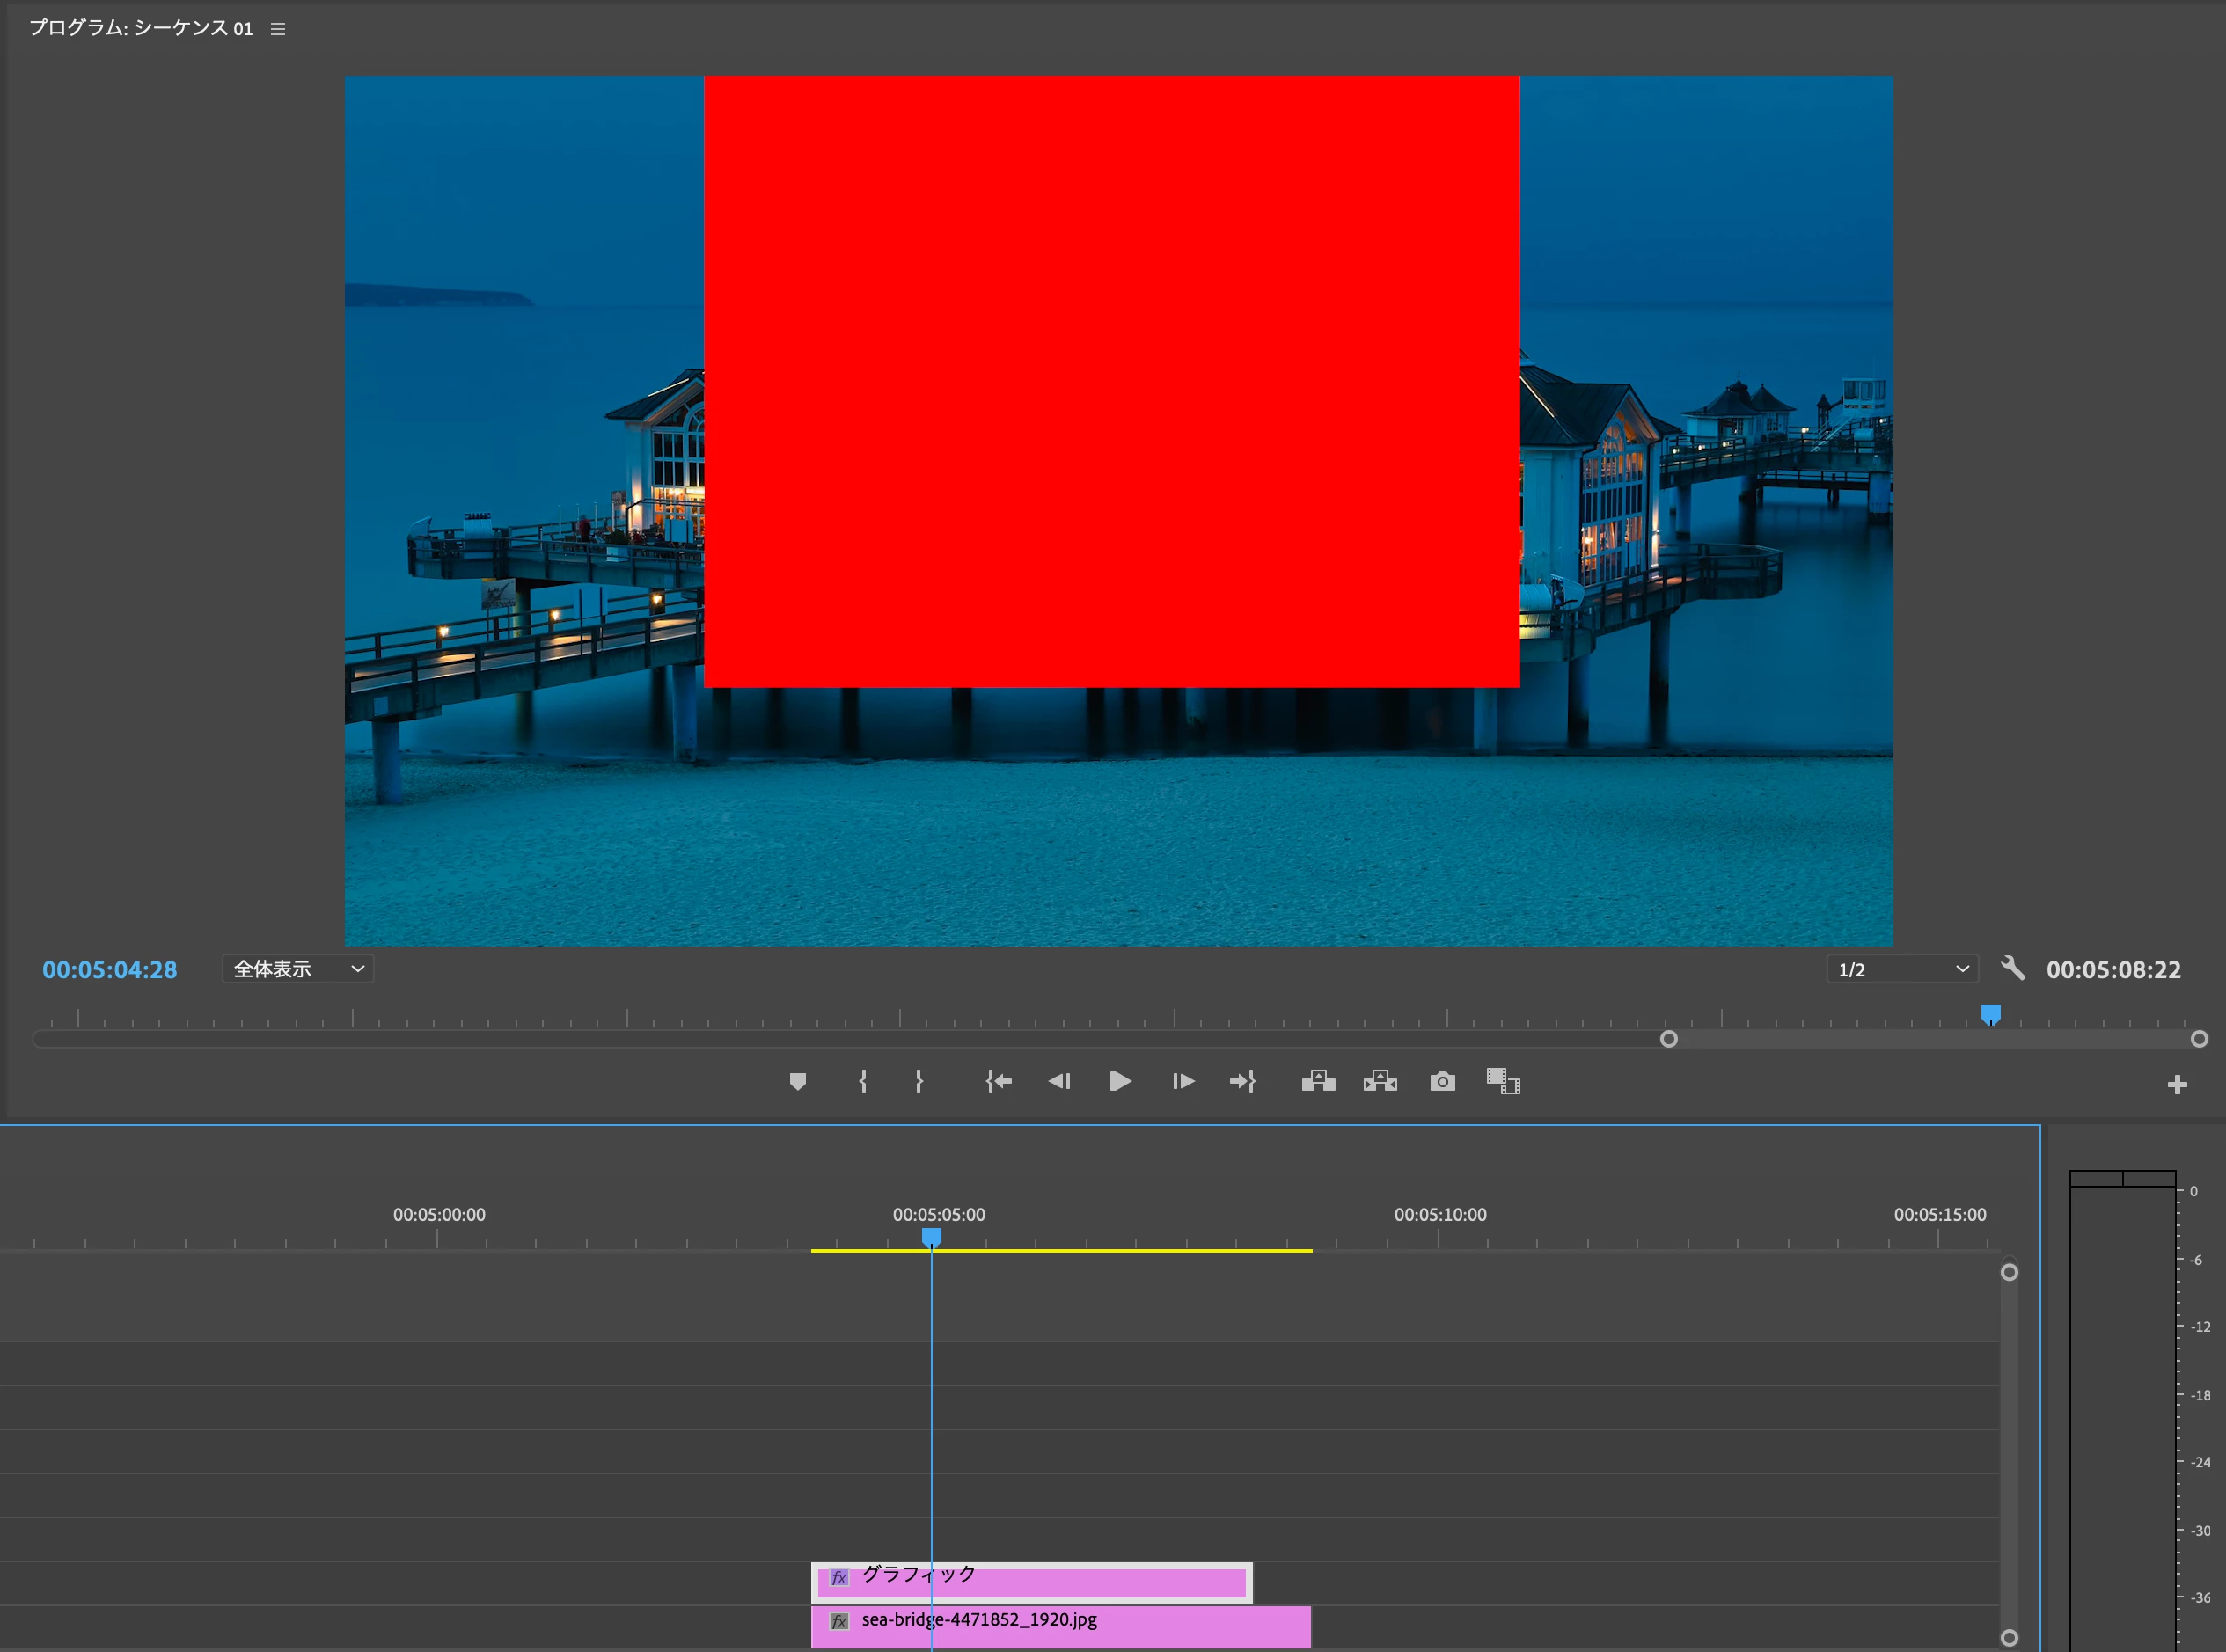Viewport: 2226px width, 1652px height.
Task: Open the 全体表示 zoom level dropdown
Action: (297, 969)
